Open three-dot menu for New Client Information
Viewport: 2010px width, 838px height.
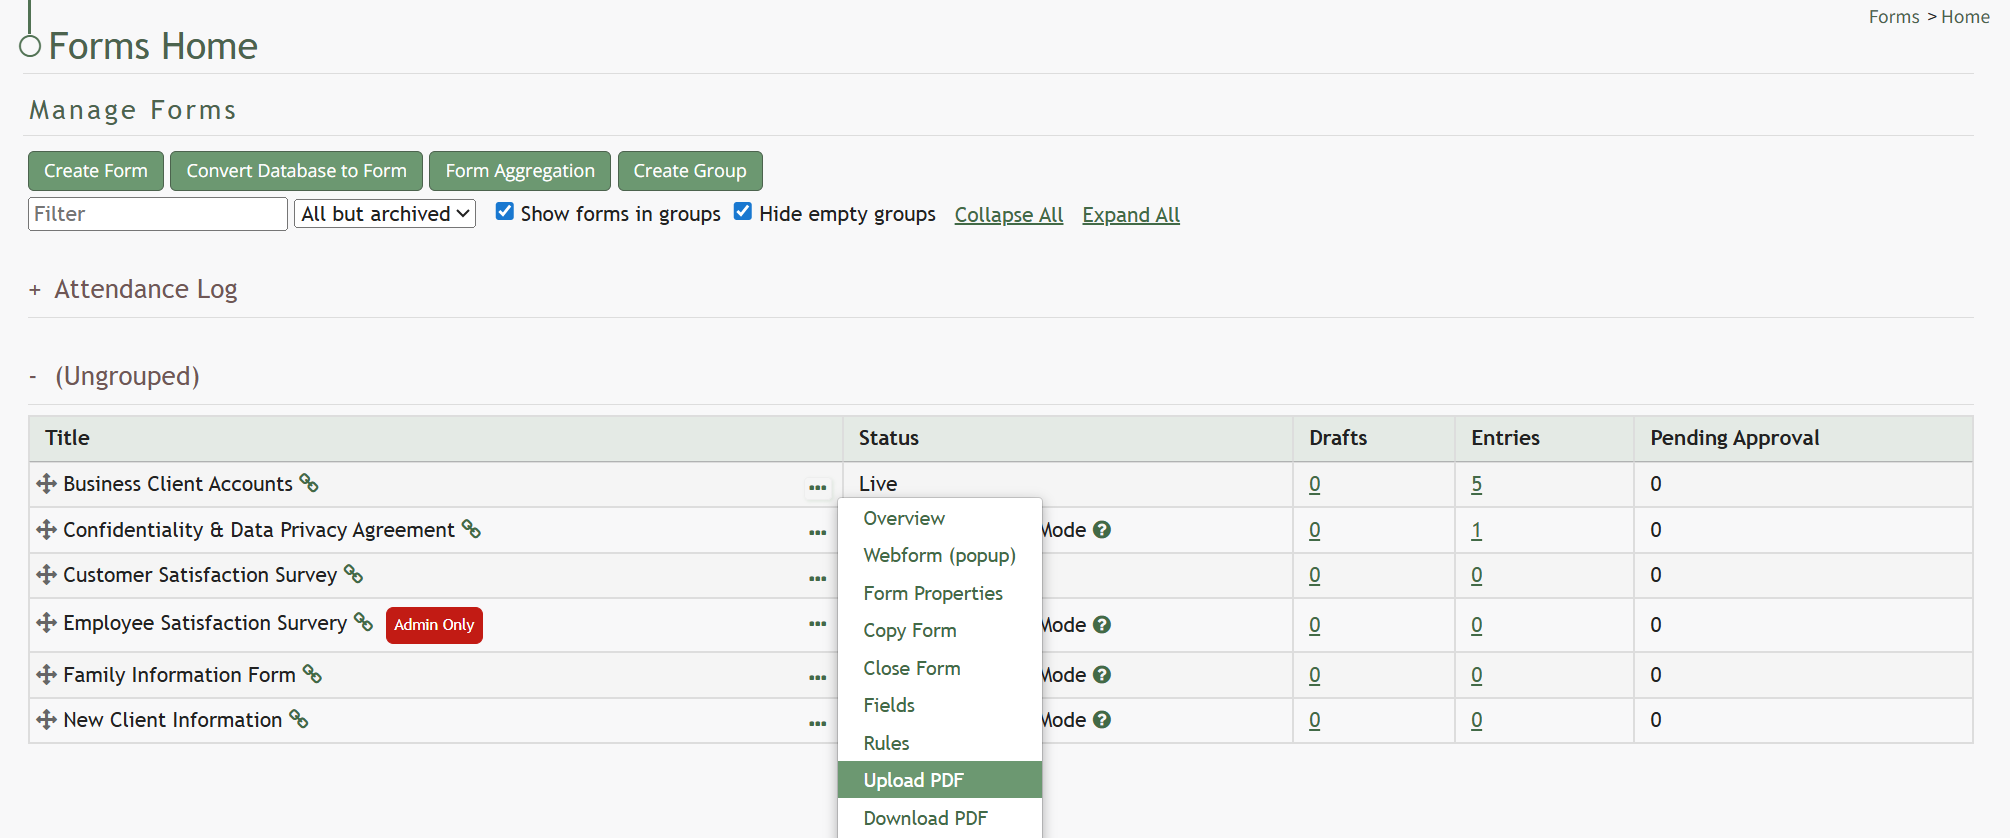pos(817,722)
